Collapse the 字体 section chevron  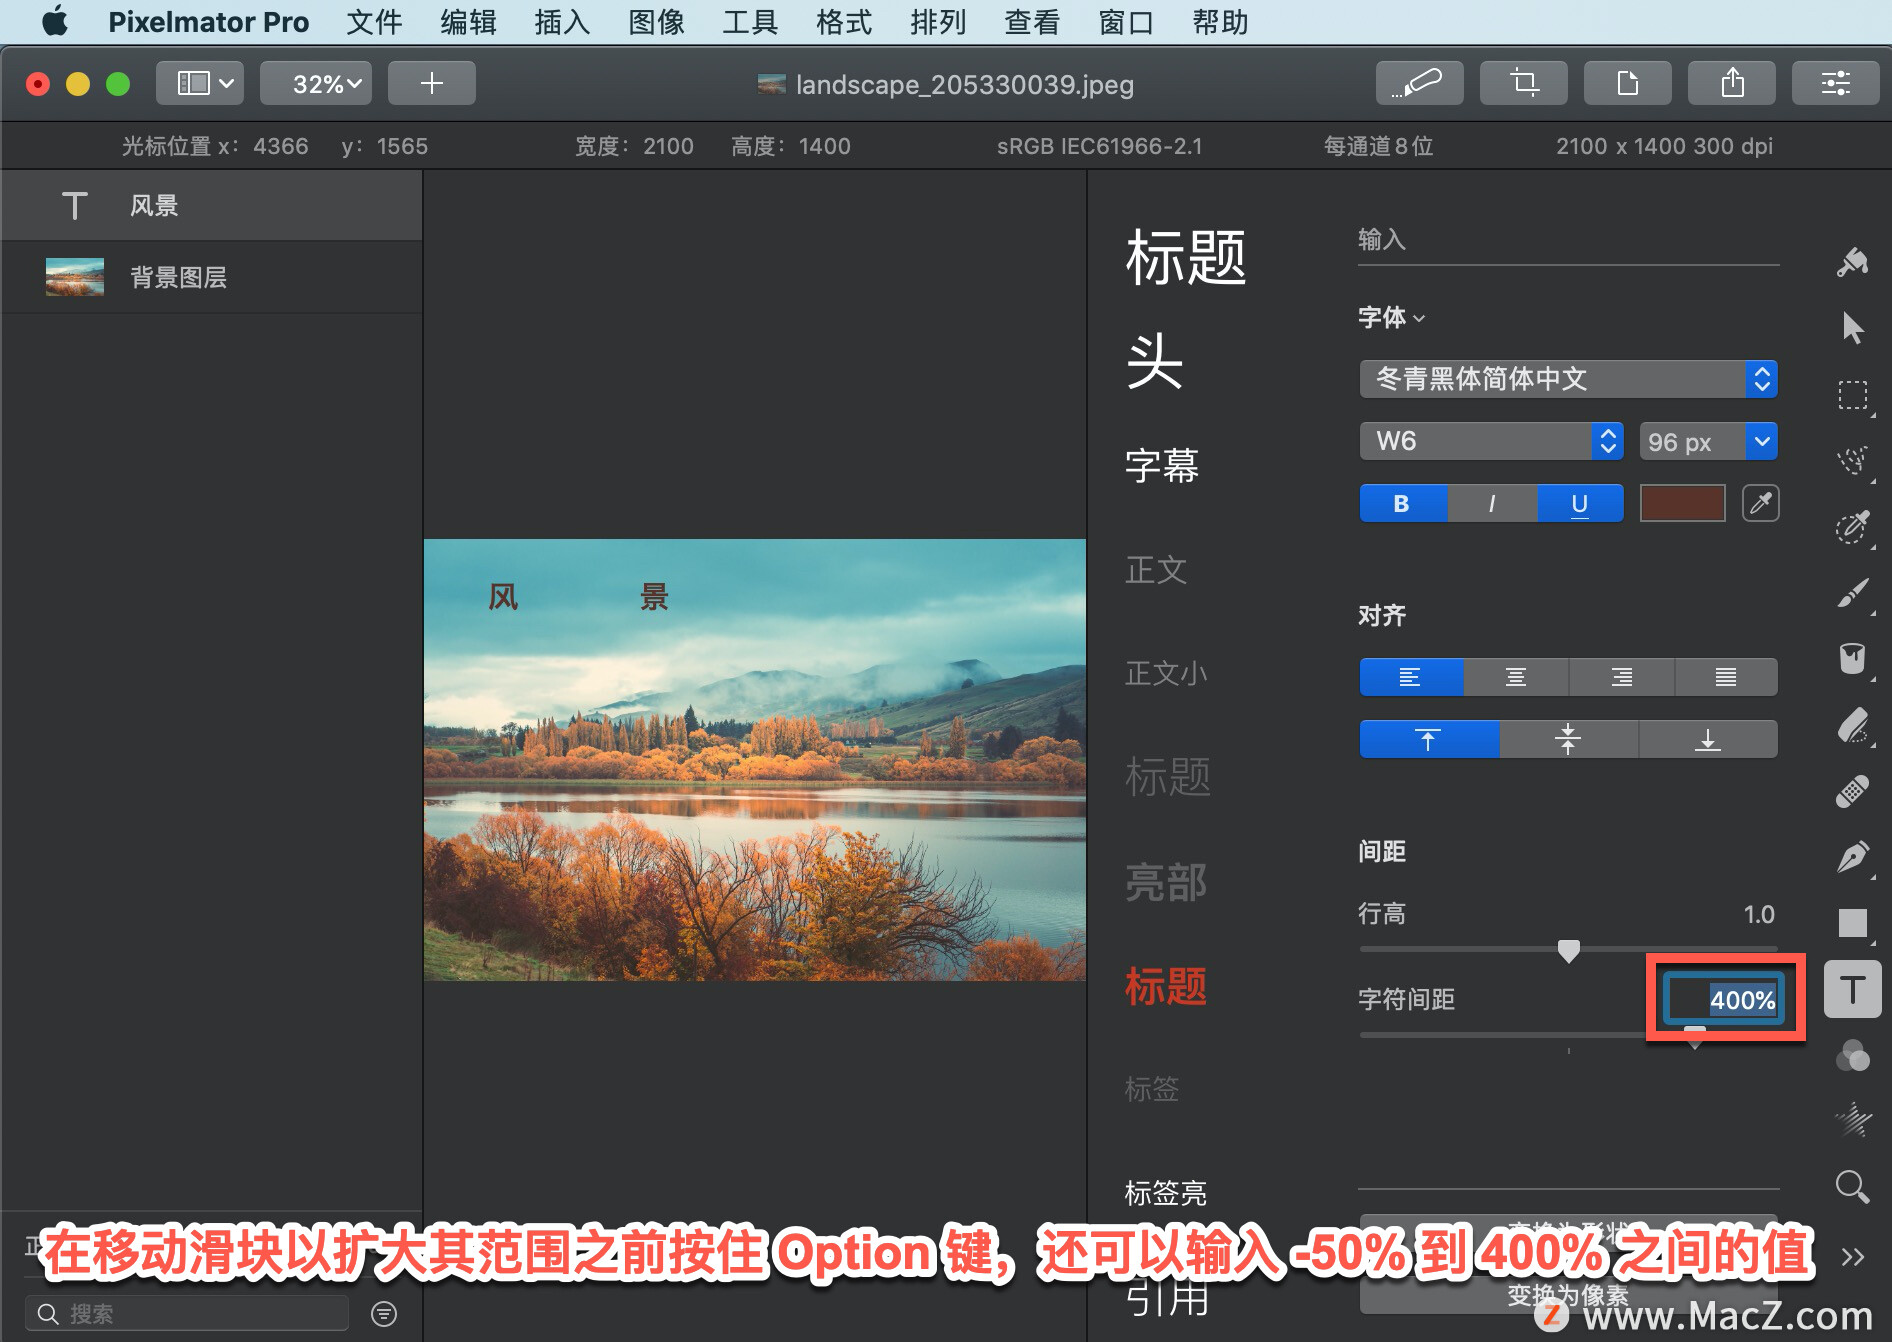coord(1419,318)
